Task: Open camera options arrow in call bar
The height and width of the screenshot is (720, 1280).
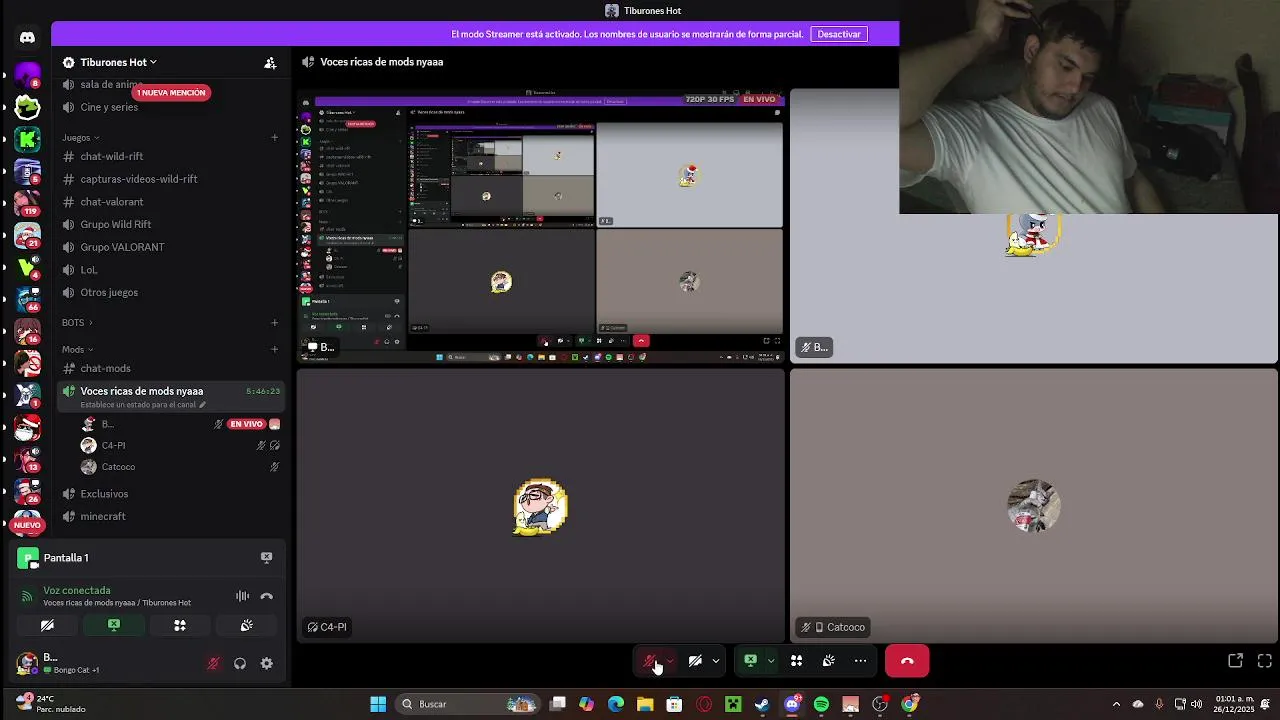Action: [x=715, y=660]
